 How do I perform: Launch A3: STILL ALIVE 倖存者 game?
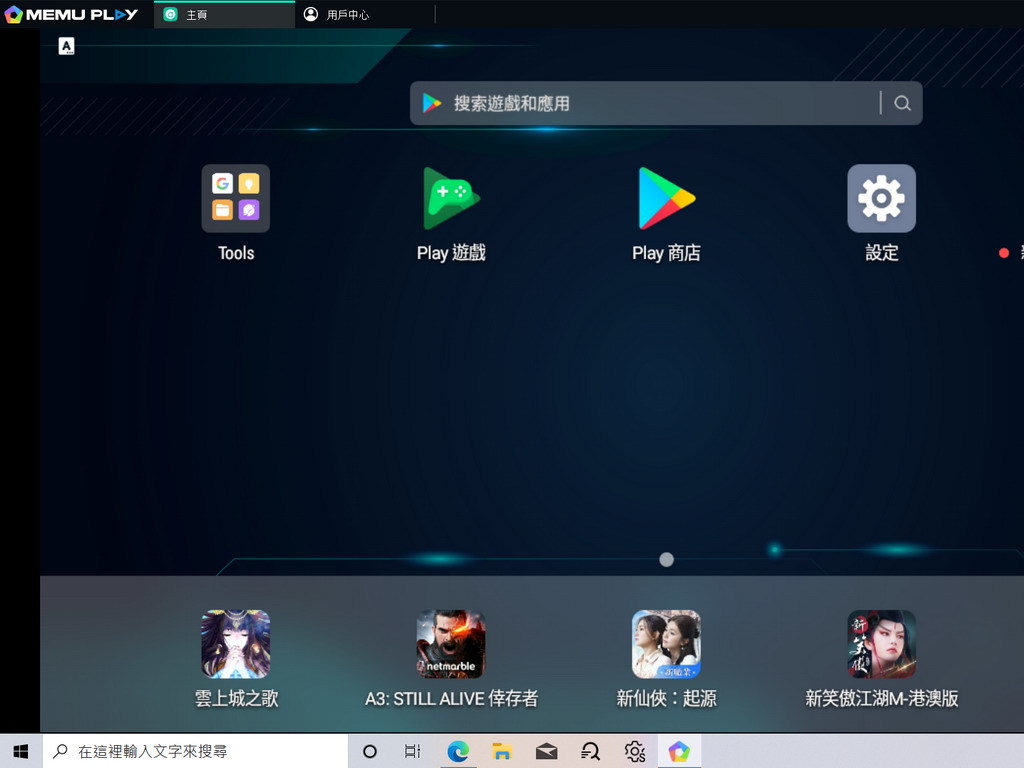click(451, 645)
